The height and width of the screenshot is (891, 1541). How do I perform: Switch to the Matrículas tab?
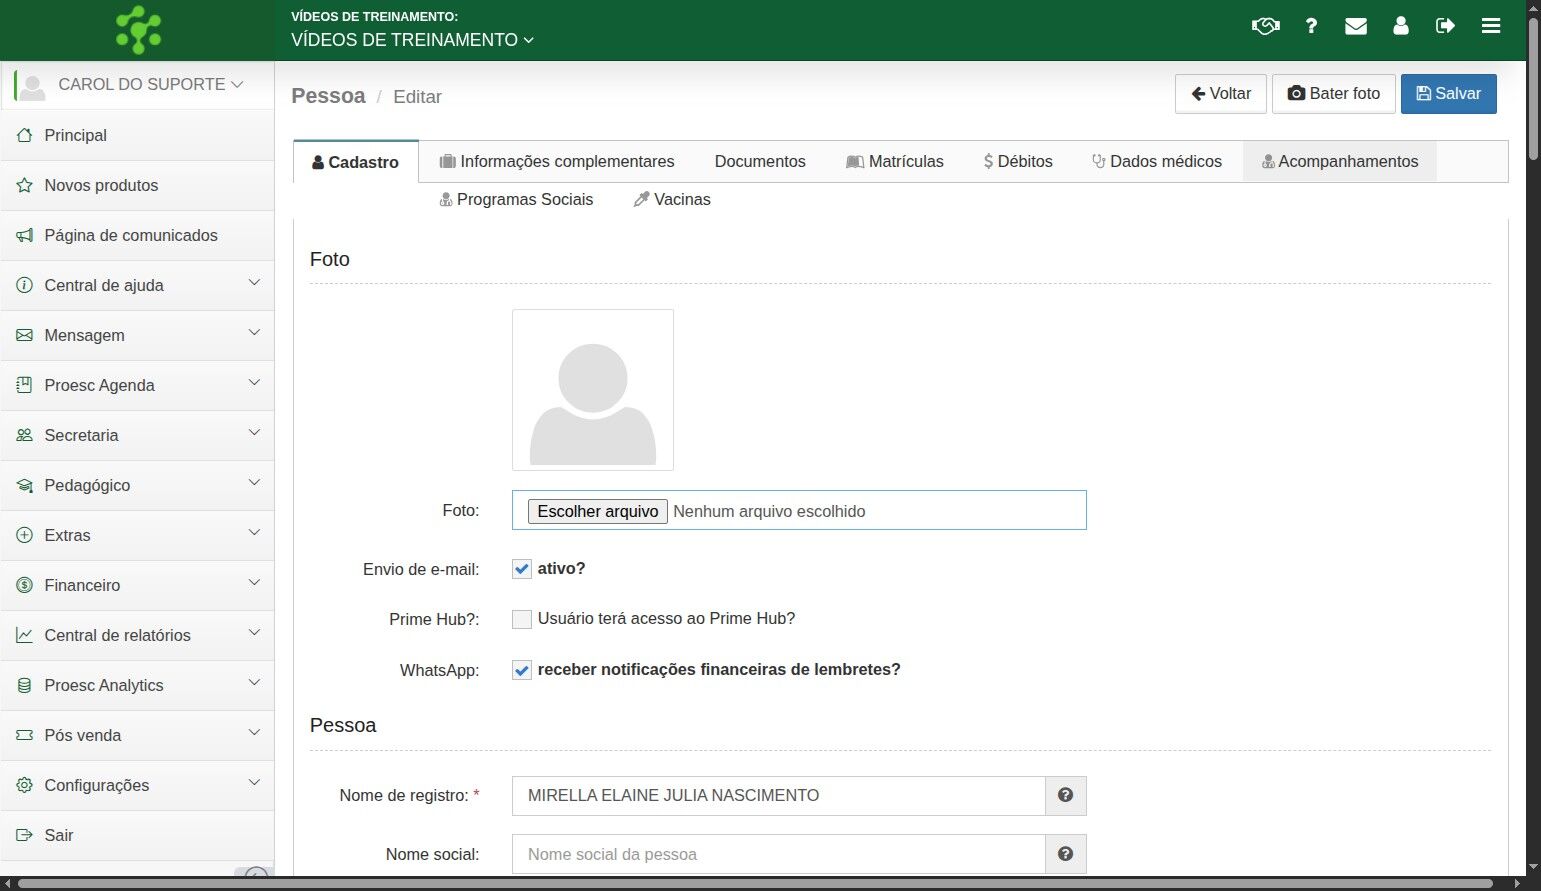(895, 162)
